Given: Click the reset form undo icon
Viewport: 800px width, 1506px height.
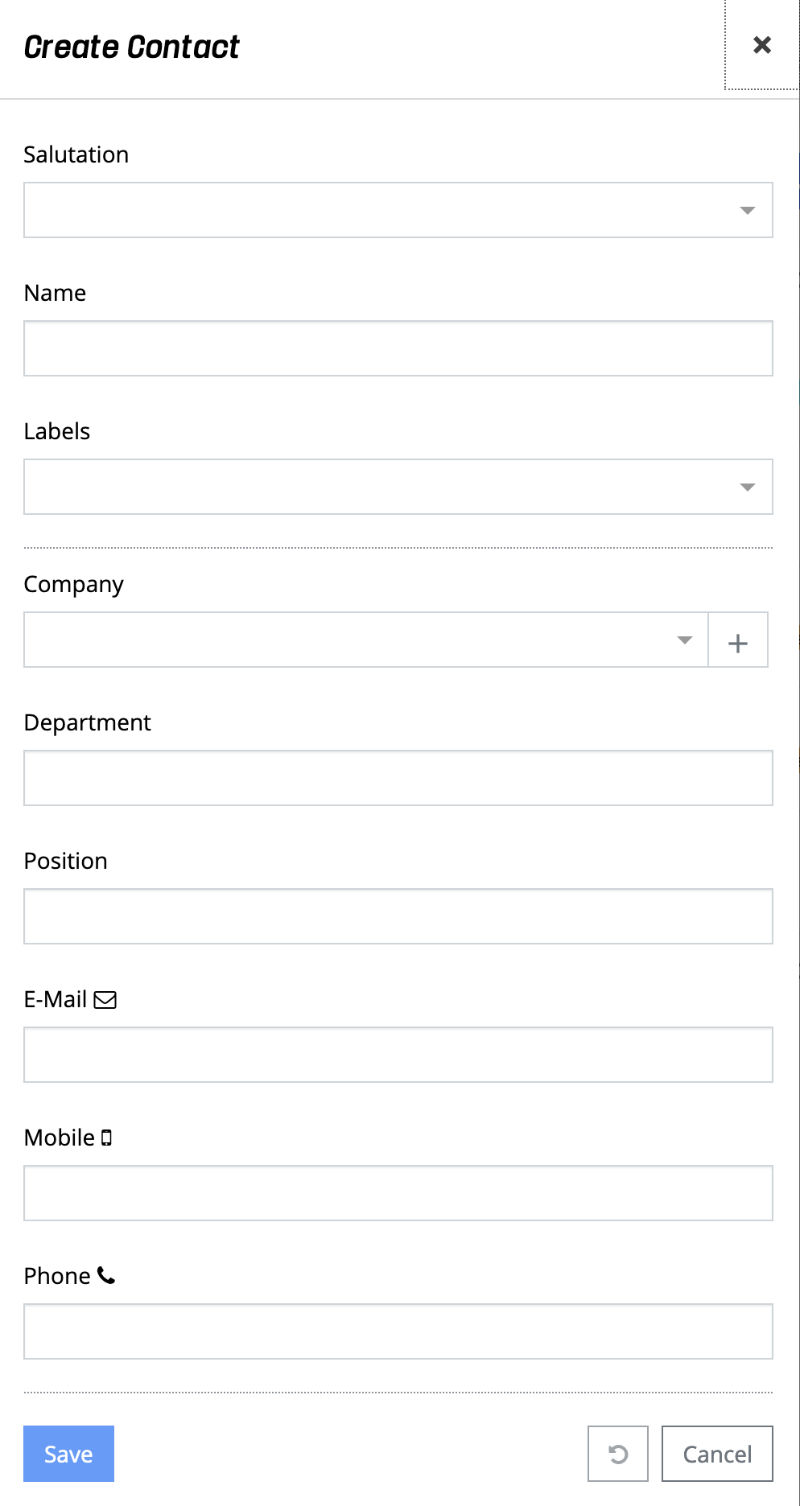Looking at the screenshot, I should (x=618, y=1454).
